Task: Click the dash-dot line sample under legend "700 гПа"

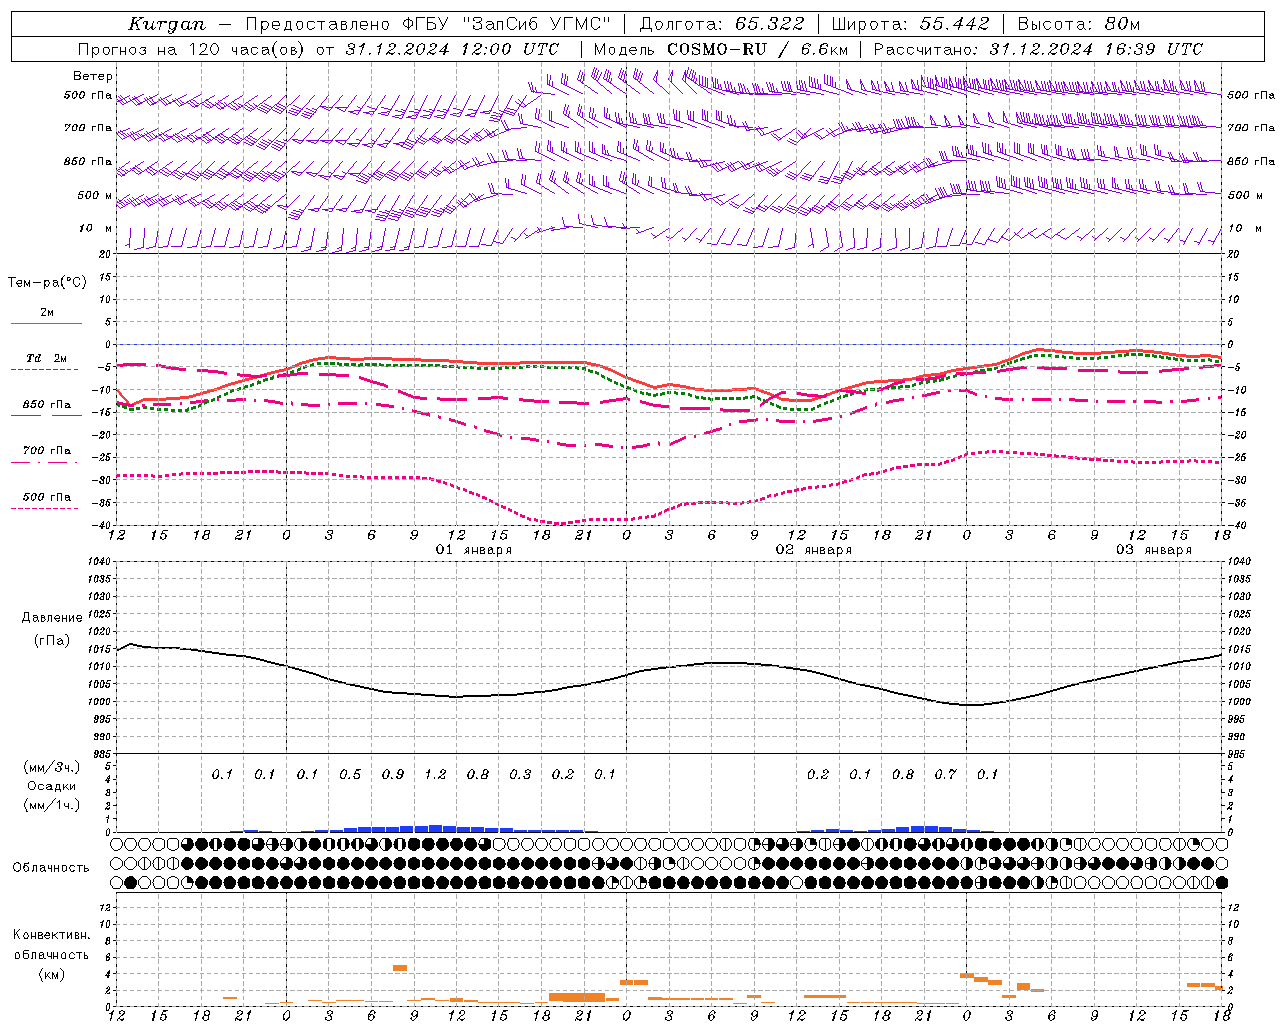Action: (x=44, y=462)
